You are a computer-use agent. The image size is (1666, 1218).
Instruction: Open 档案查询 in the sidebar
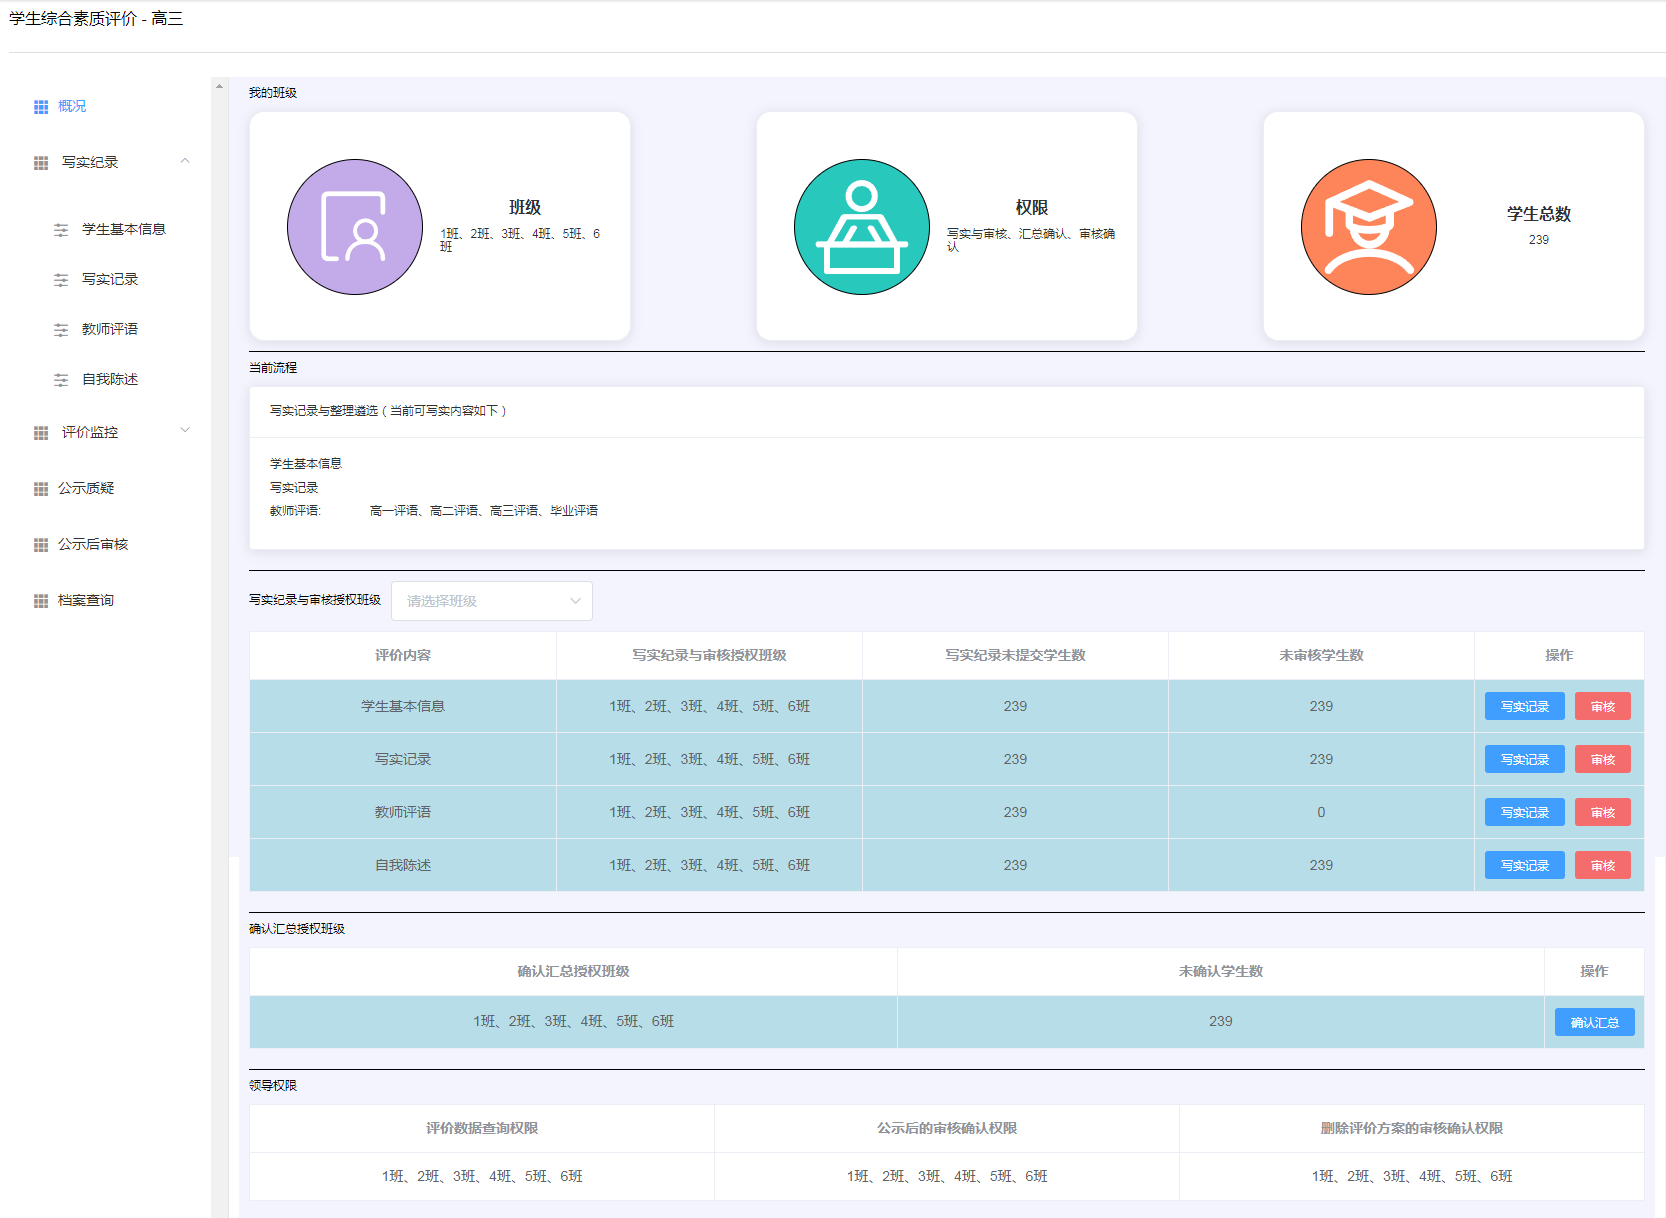[86, 600]
